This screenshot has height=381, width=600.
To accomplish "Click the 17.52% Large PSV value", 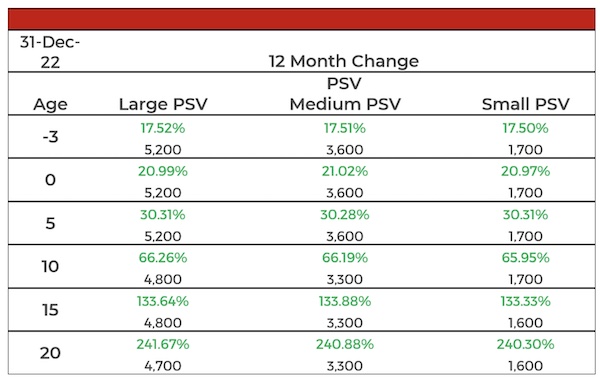I will (163, 128).
